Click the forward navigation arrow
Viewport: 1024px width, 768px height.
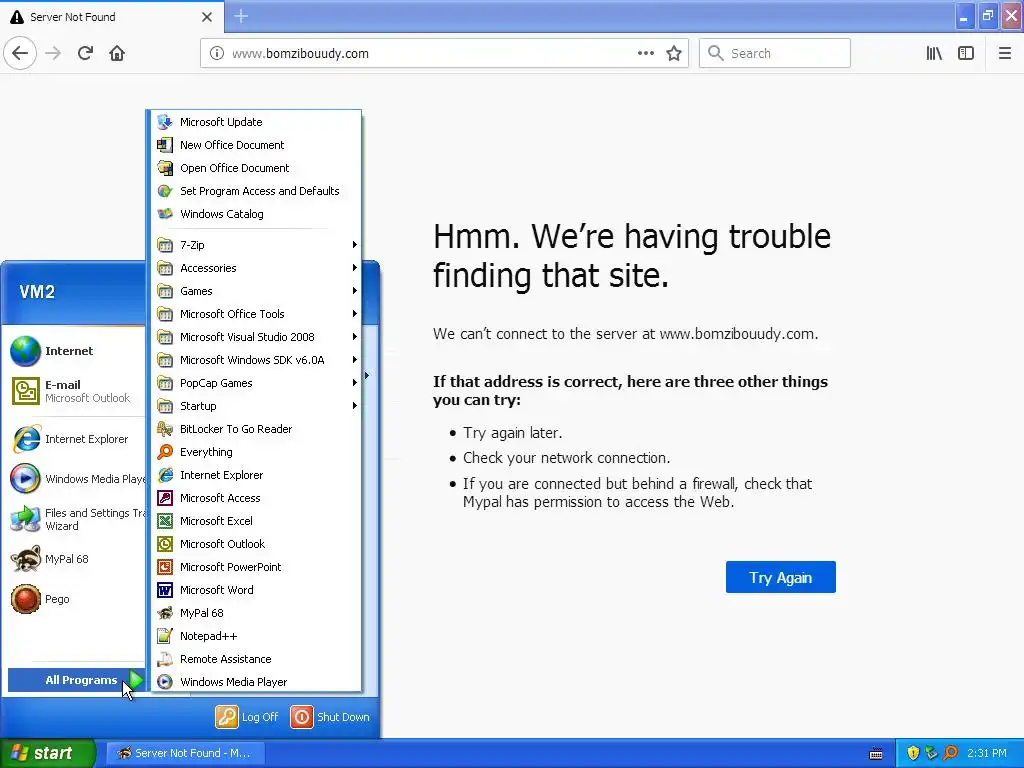pyautogui.click(x=53, y=53)
